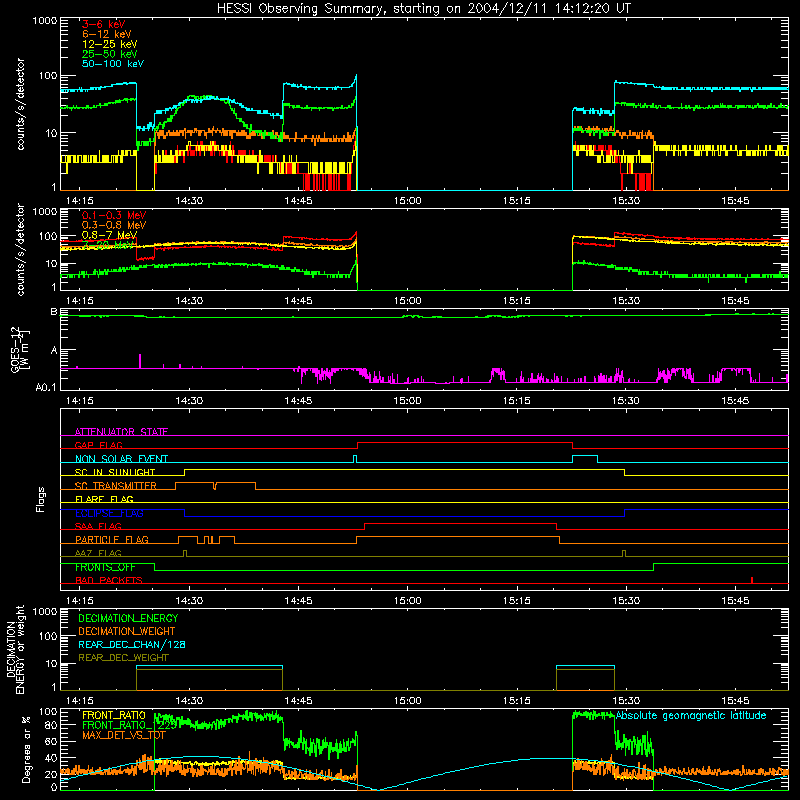800x800 pixels.
Task: Select the NON_SOLAR_EVENT flag label
Action: pyautogui.click(x=121, y=459)
